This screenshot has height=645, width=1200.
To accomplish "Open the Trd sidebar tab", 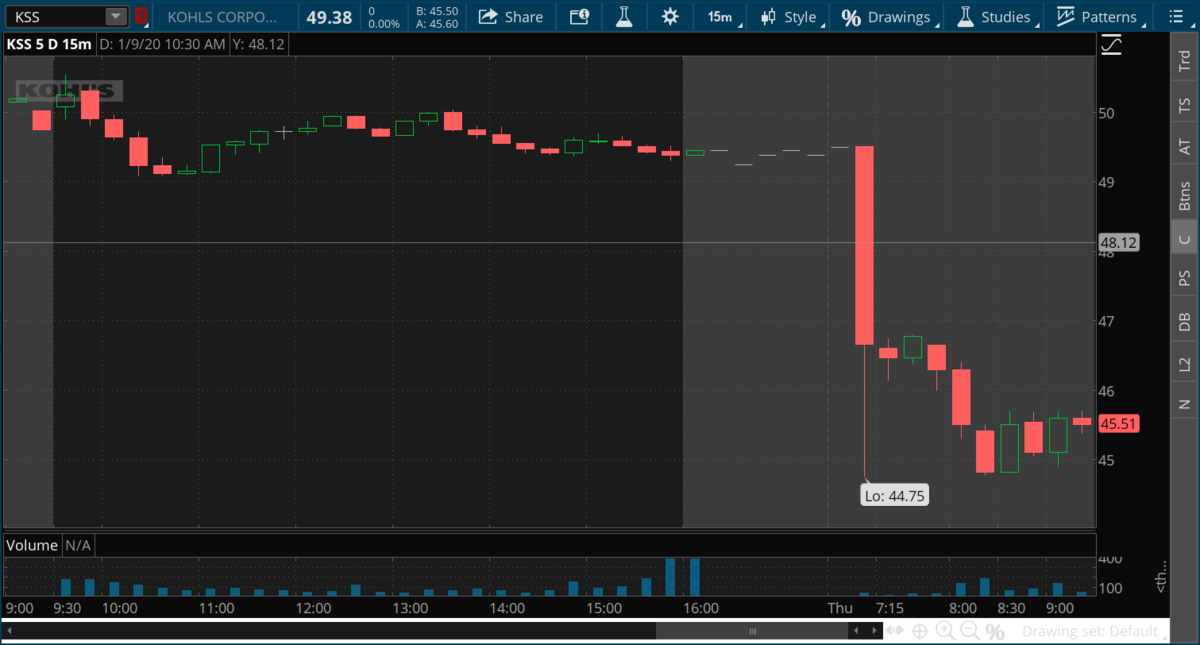I will tap(1185, 62).
